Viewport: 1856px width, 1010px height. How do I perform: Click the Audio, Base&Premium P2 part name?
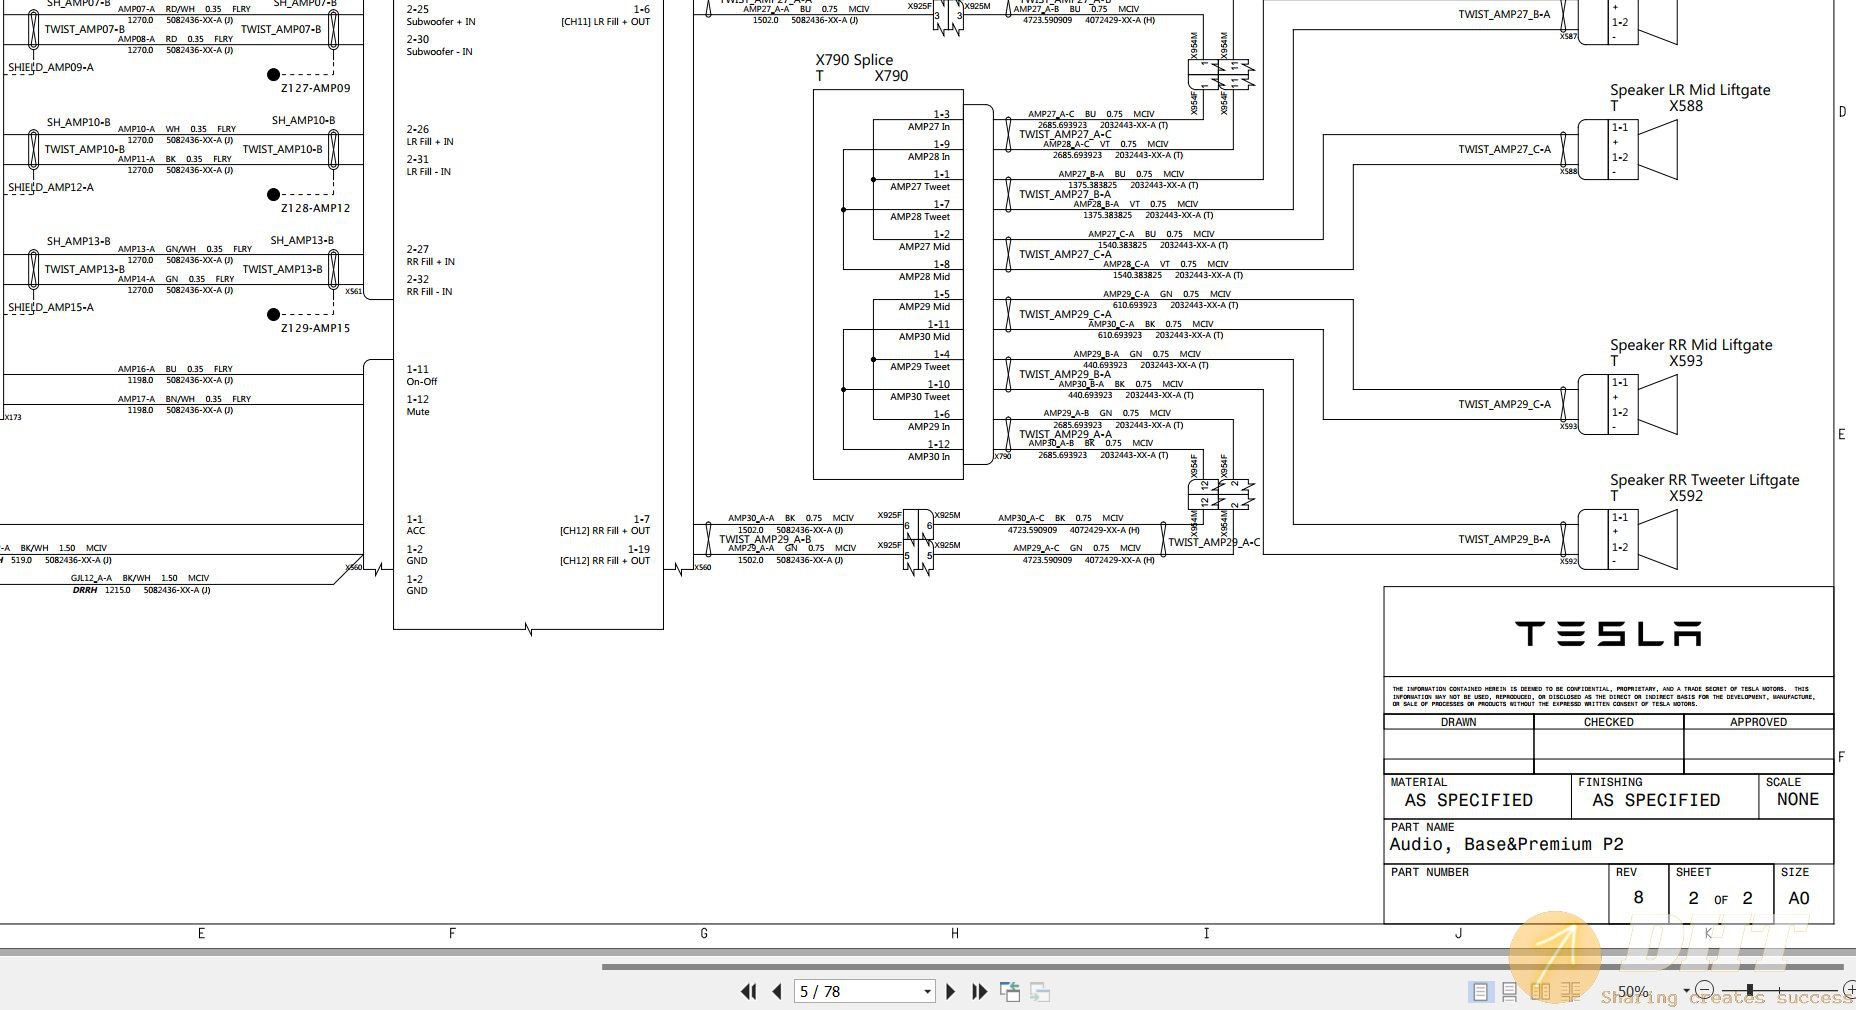point(1506,844)
